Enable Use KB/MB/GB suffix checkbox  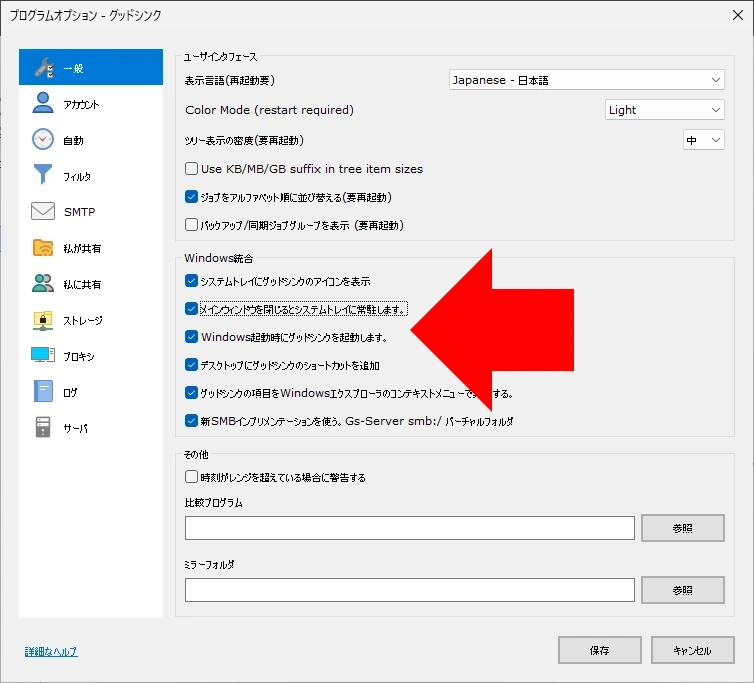[191, 168]
